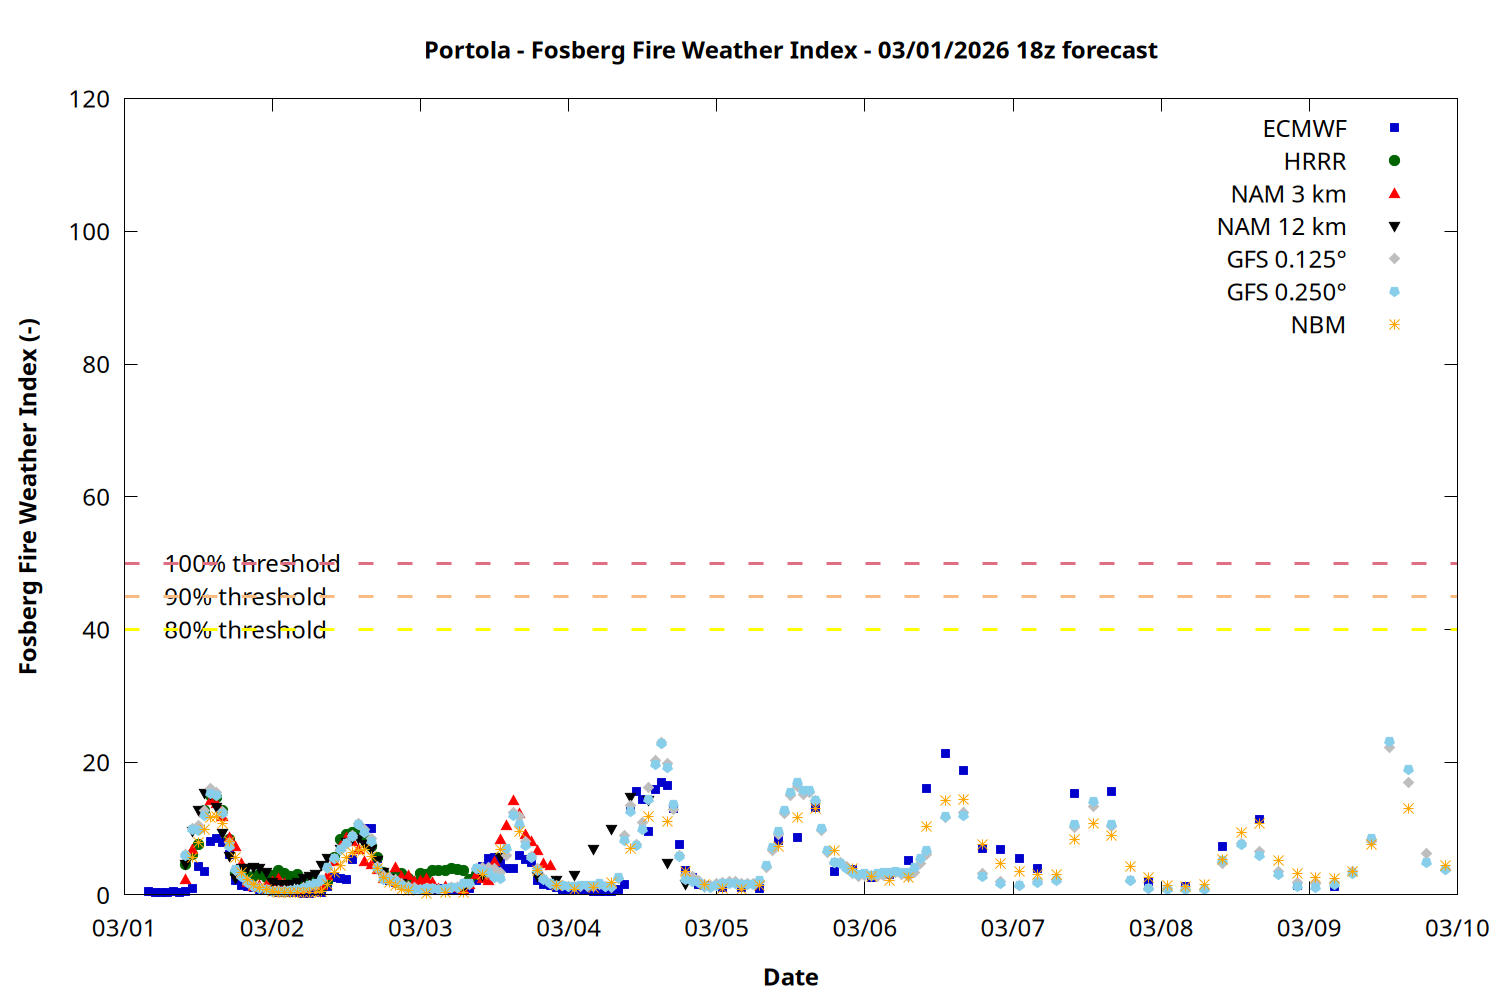The height and width of the screenshot is (1000, 1500).
Task: Select the ECMWF legend label text
Action: pos(1304,129)
